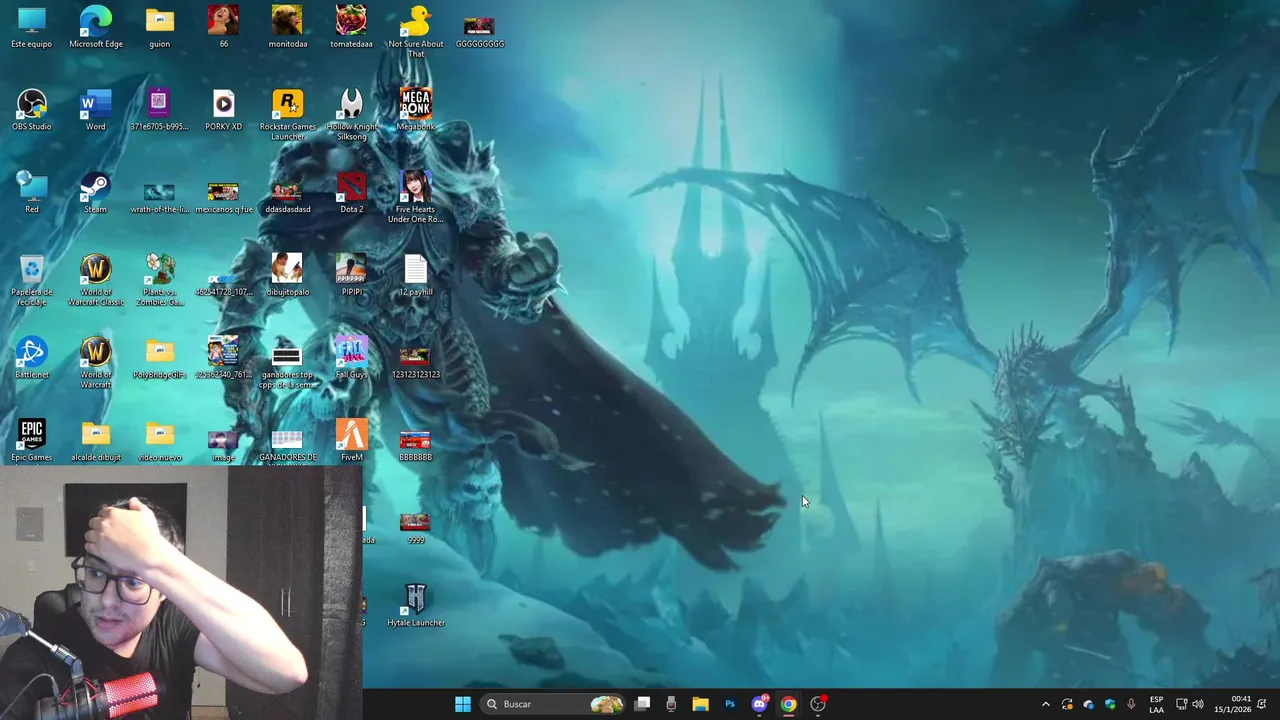The height and width of the screenshot is (720, 1280).
Task: Select the 525362340_761 image file
Action: pos(223,358)
